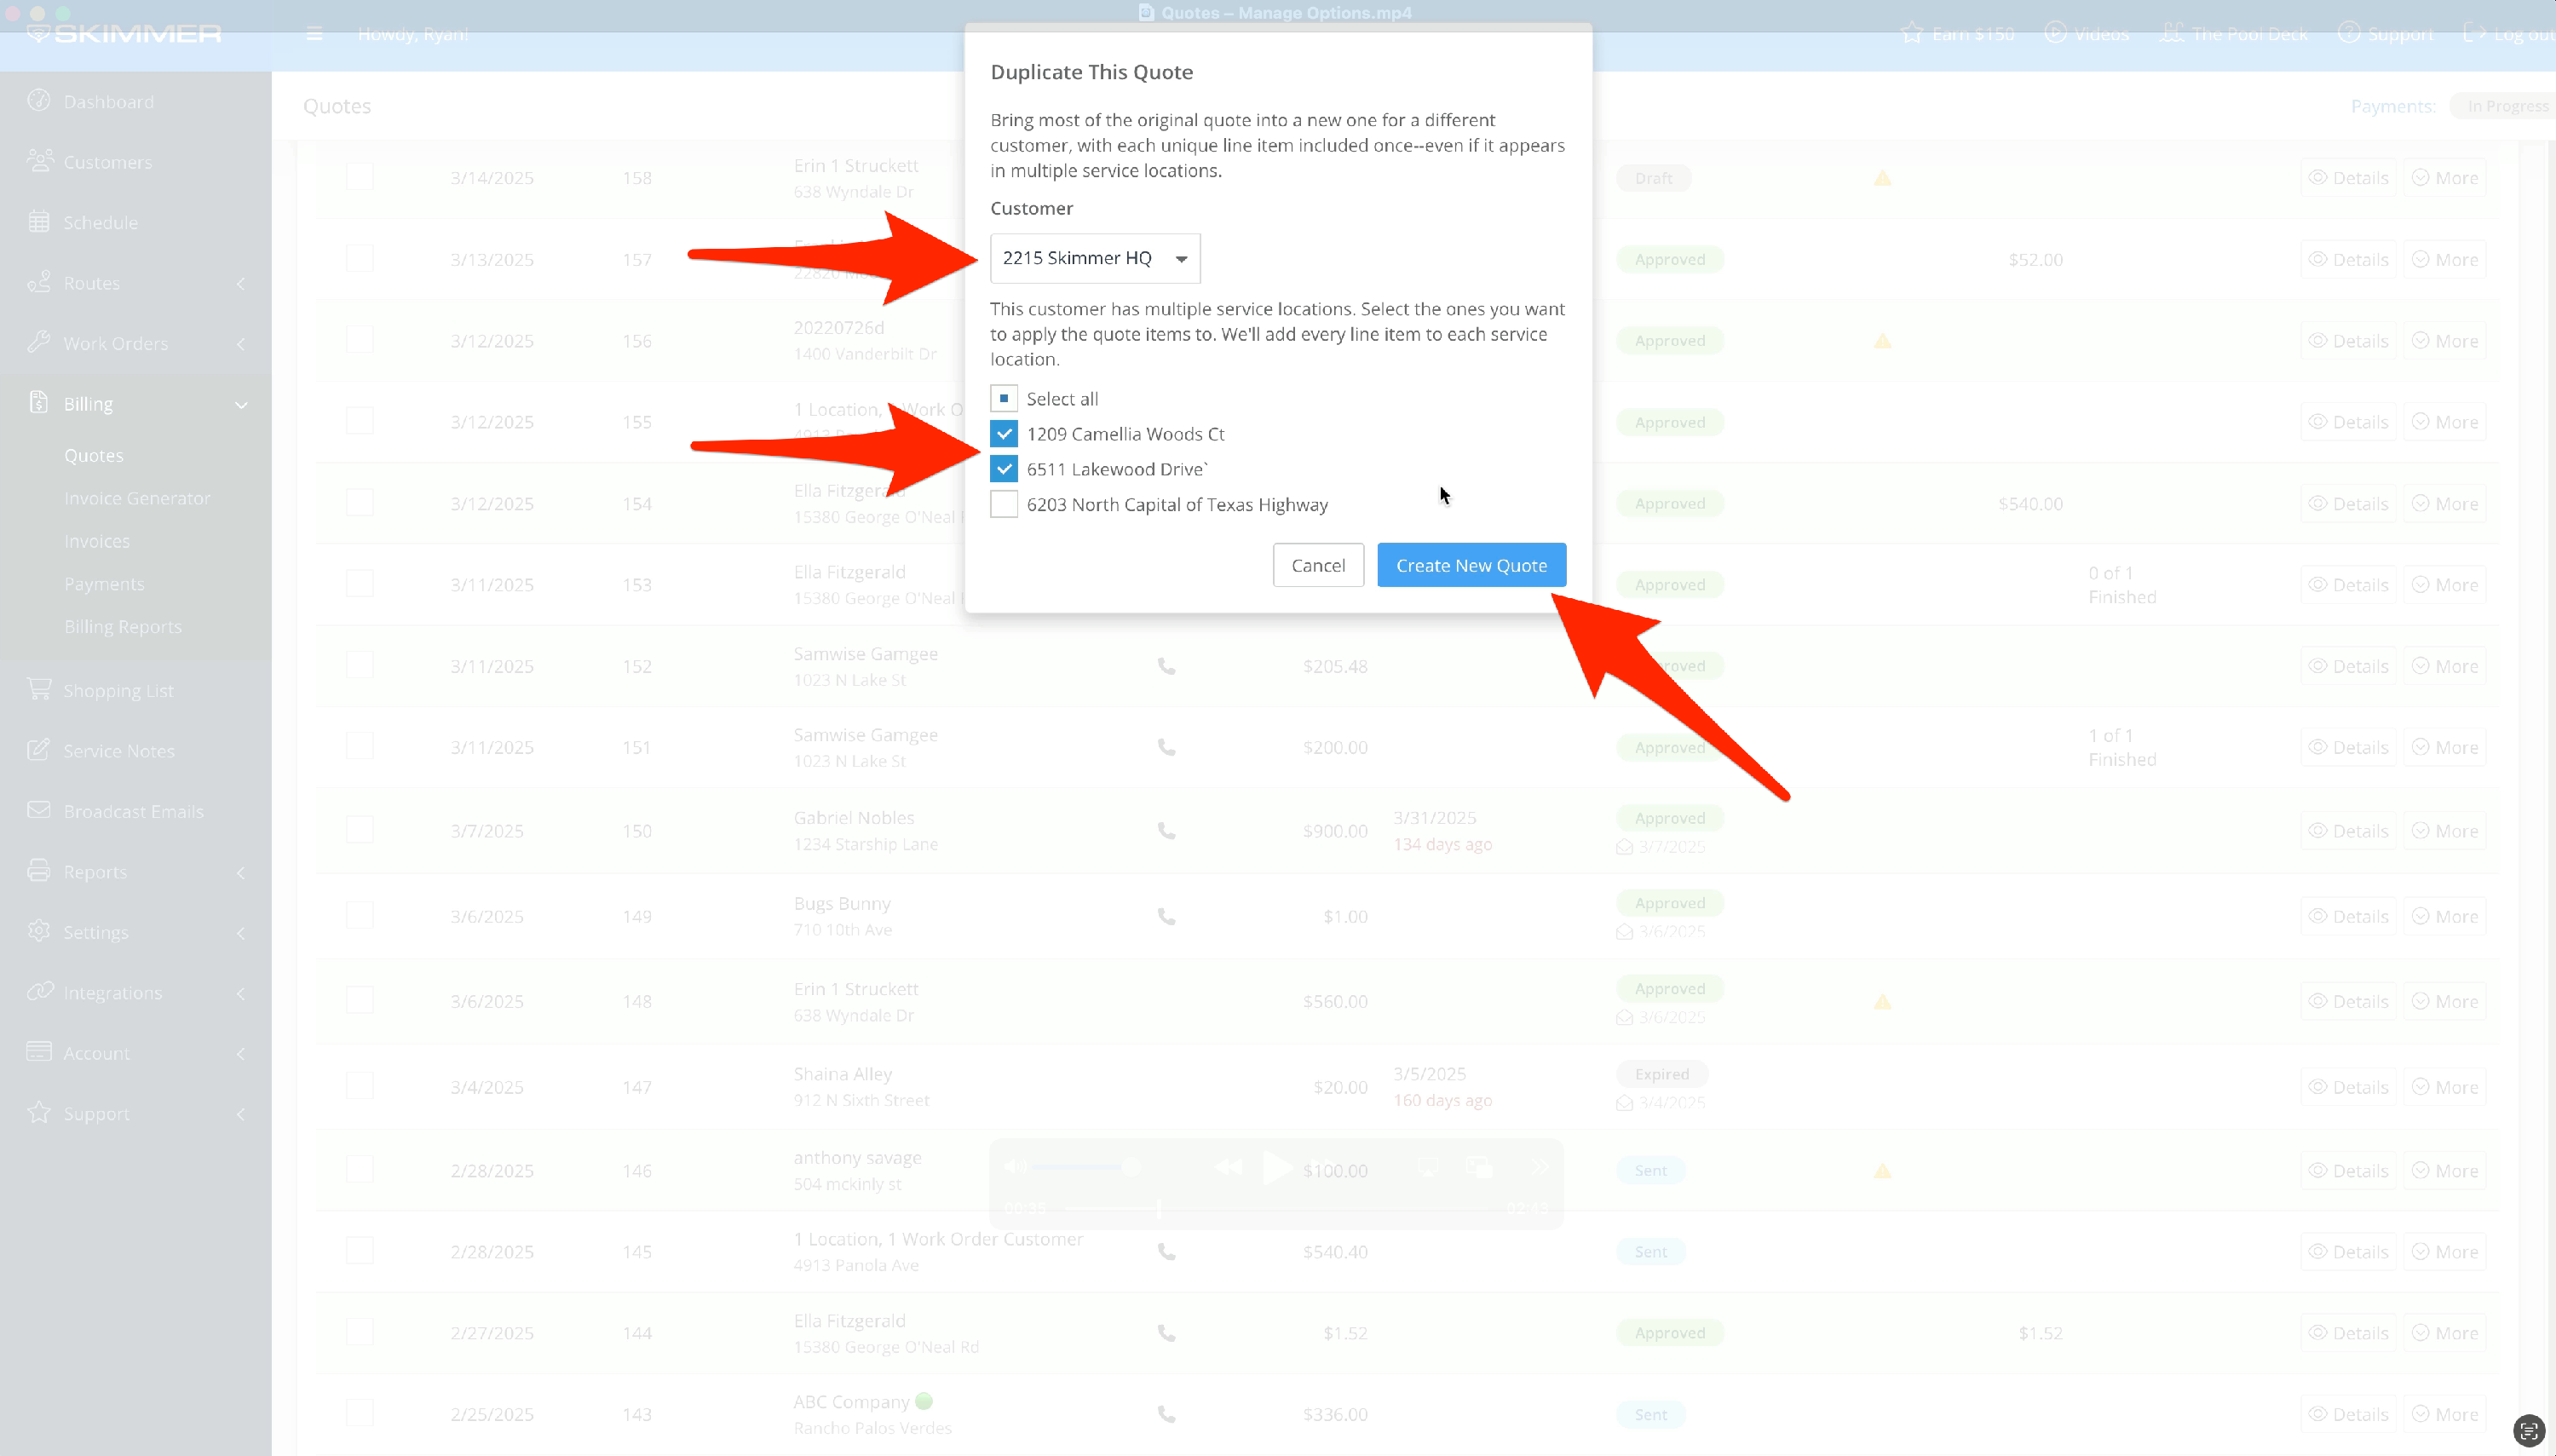This screenshot has width=2556, height=1456.
Task: Click the In Progress payments badge
Action: point(2505,106)
